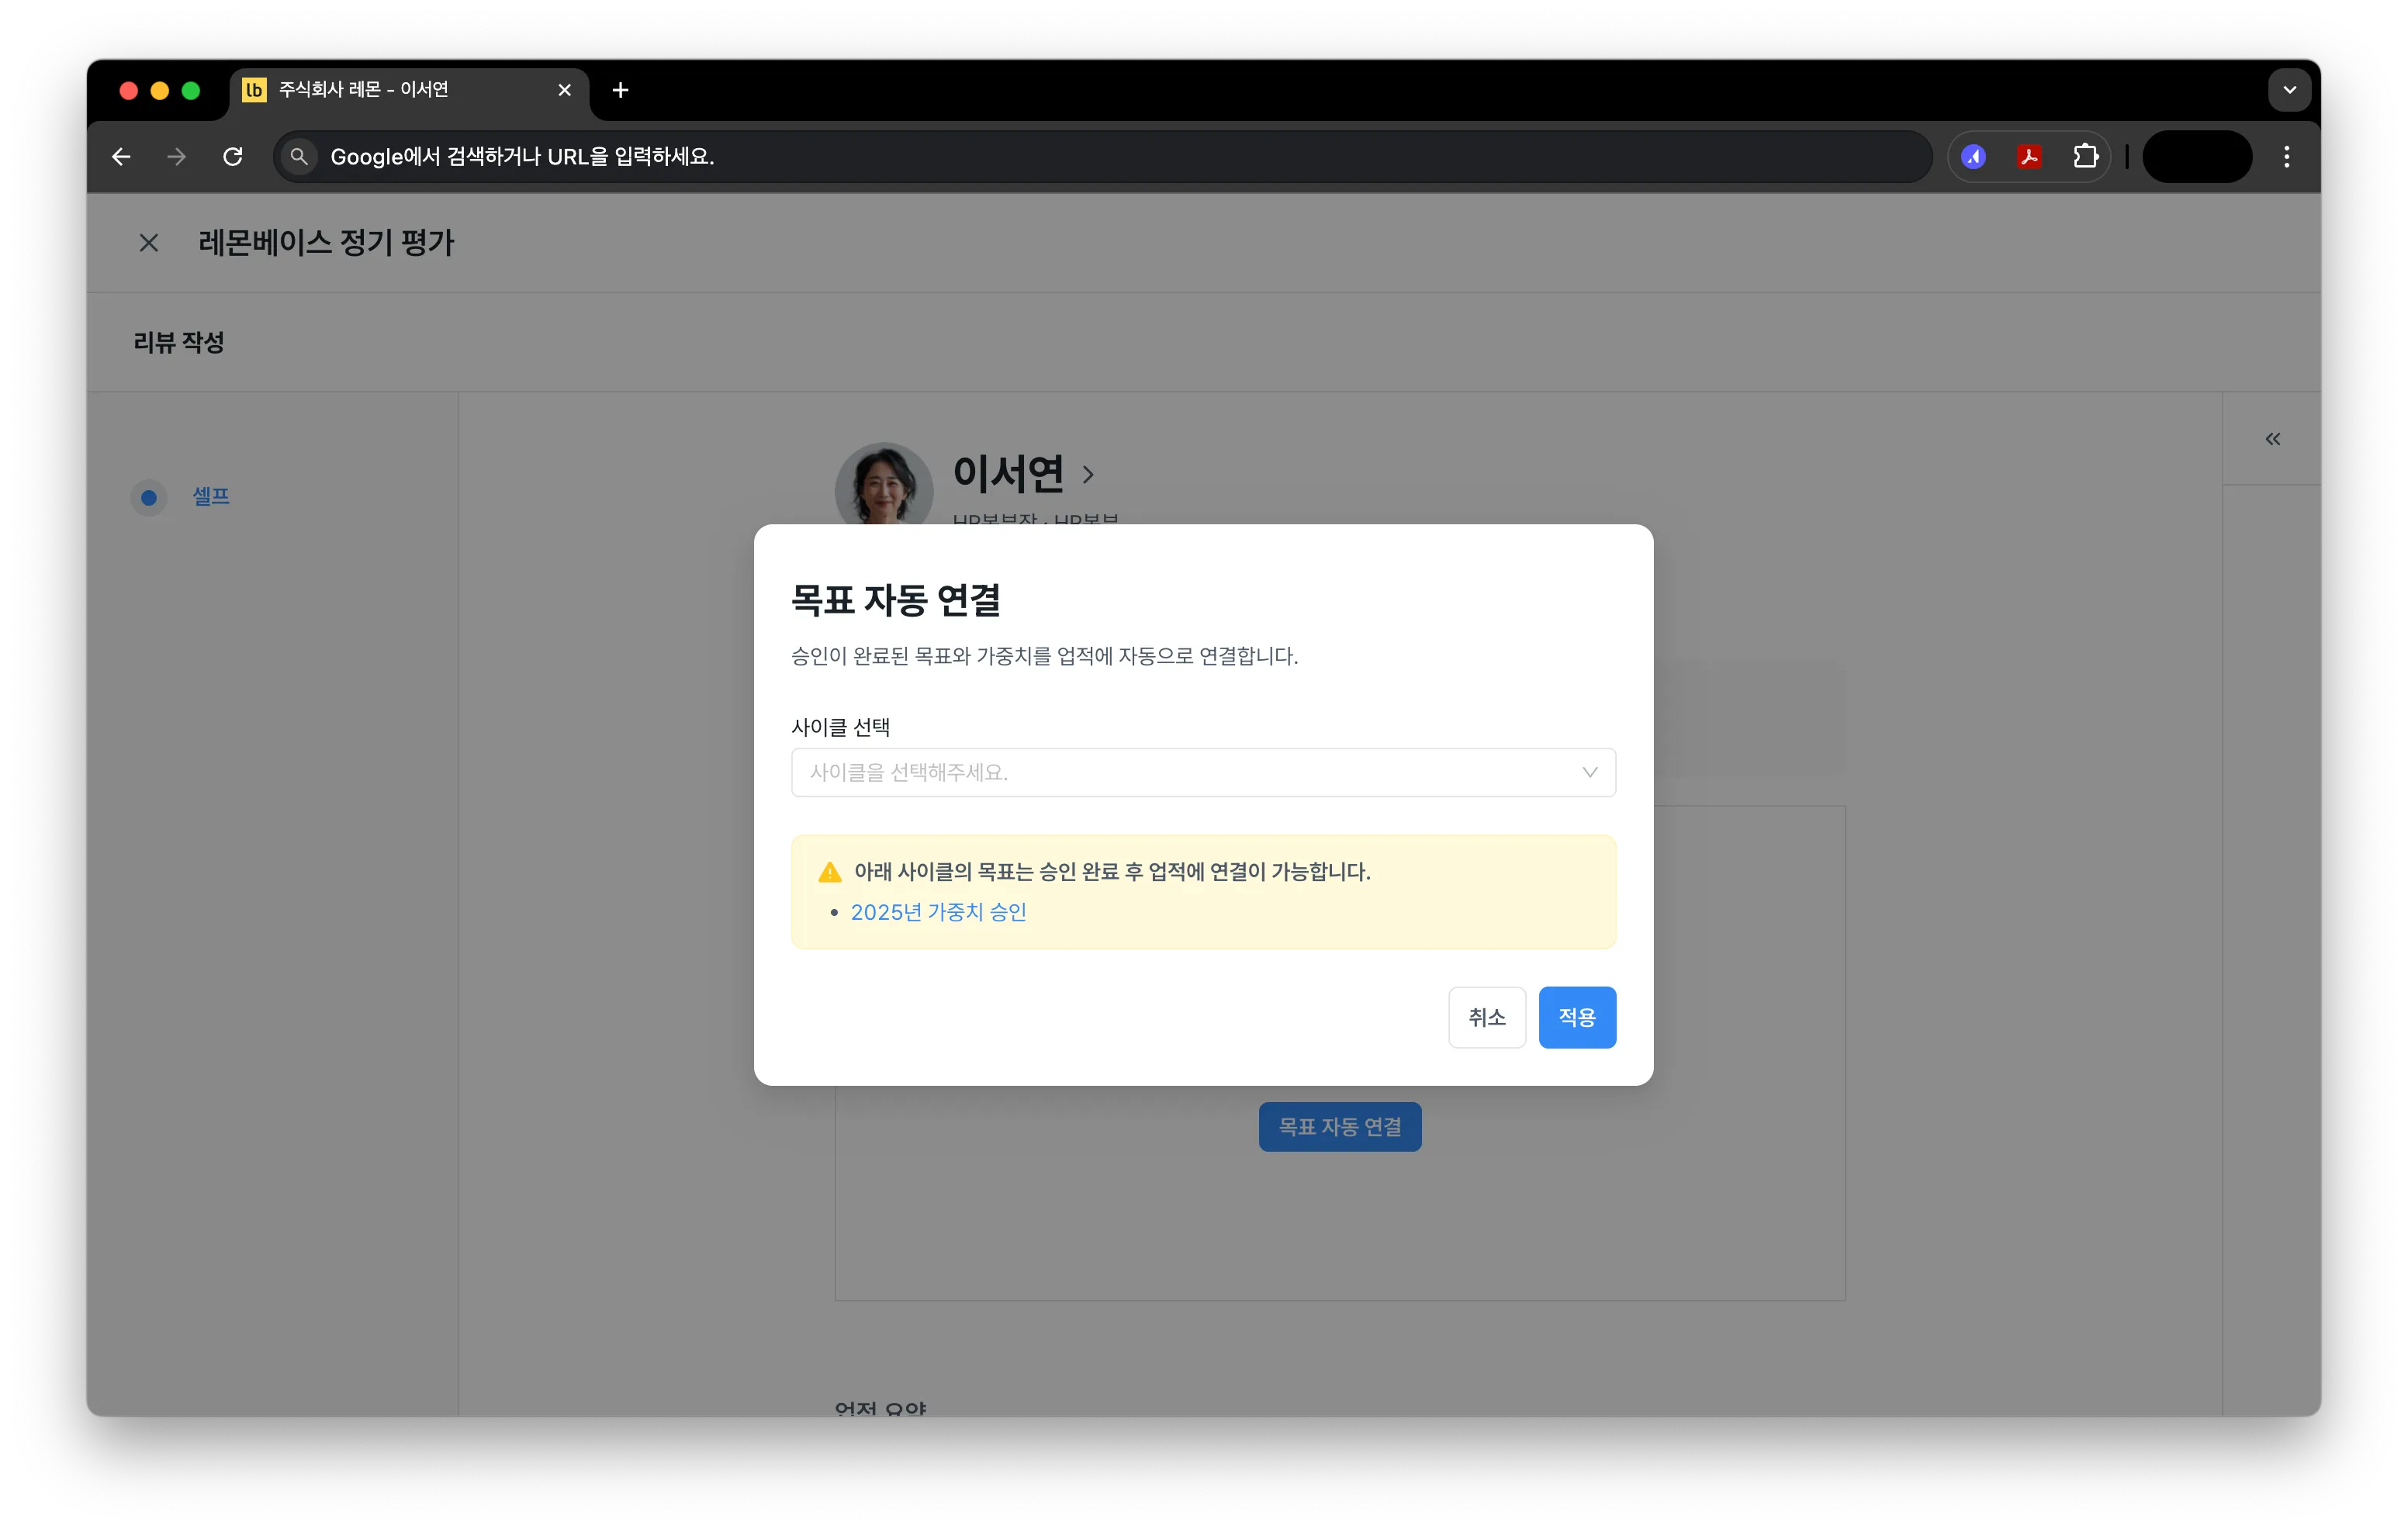Screen dimensions: 2408x1531
Task: Open the cycle selection dropdown
Action: point(1203,772)
